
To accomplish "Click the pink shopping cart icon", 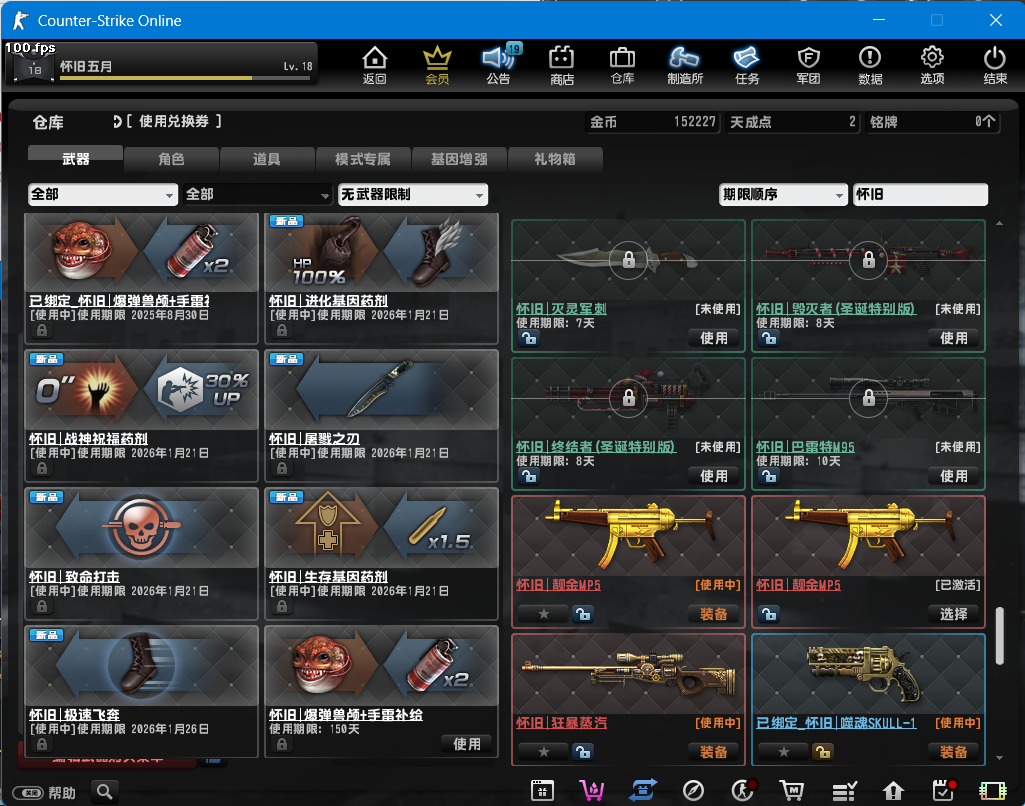I will tap(592, 790).
